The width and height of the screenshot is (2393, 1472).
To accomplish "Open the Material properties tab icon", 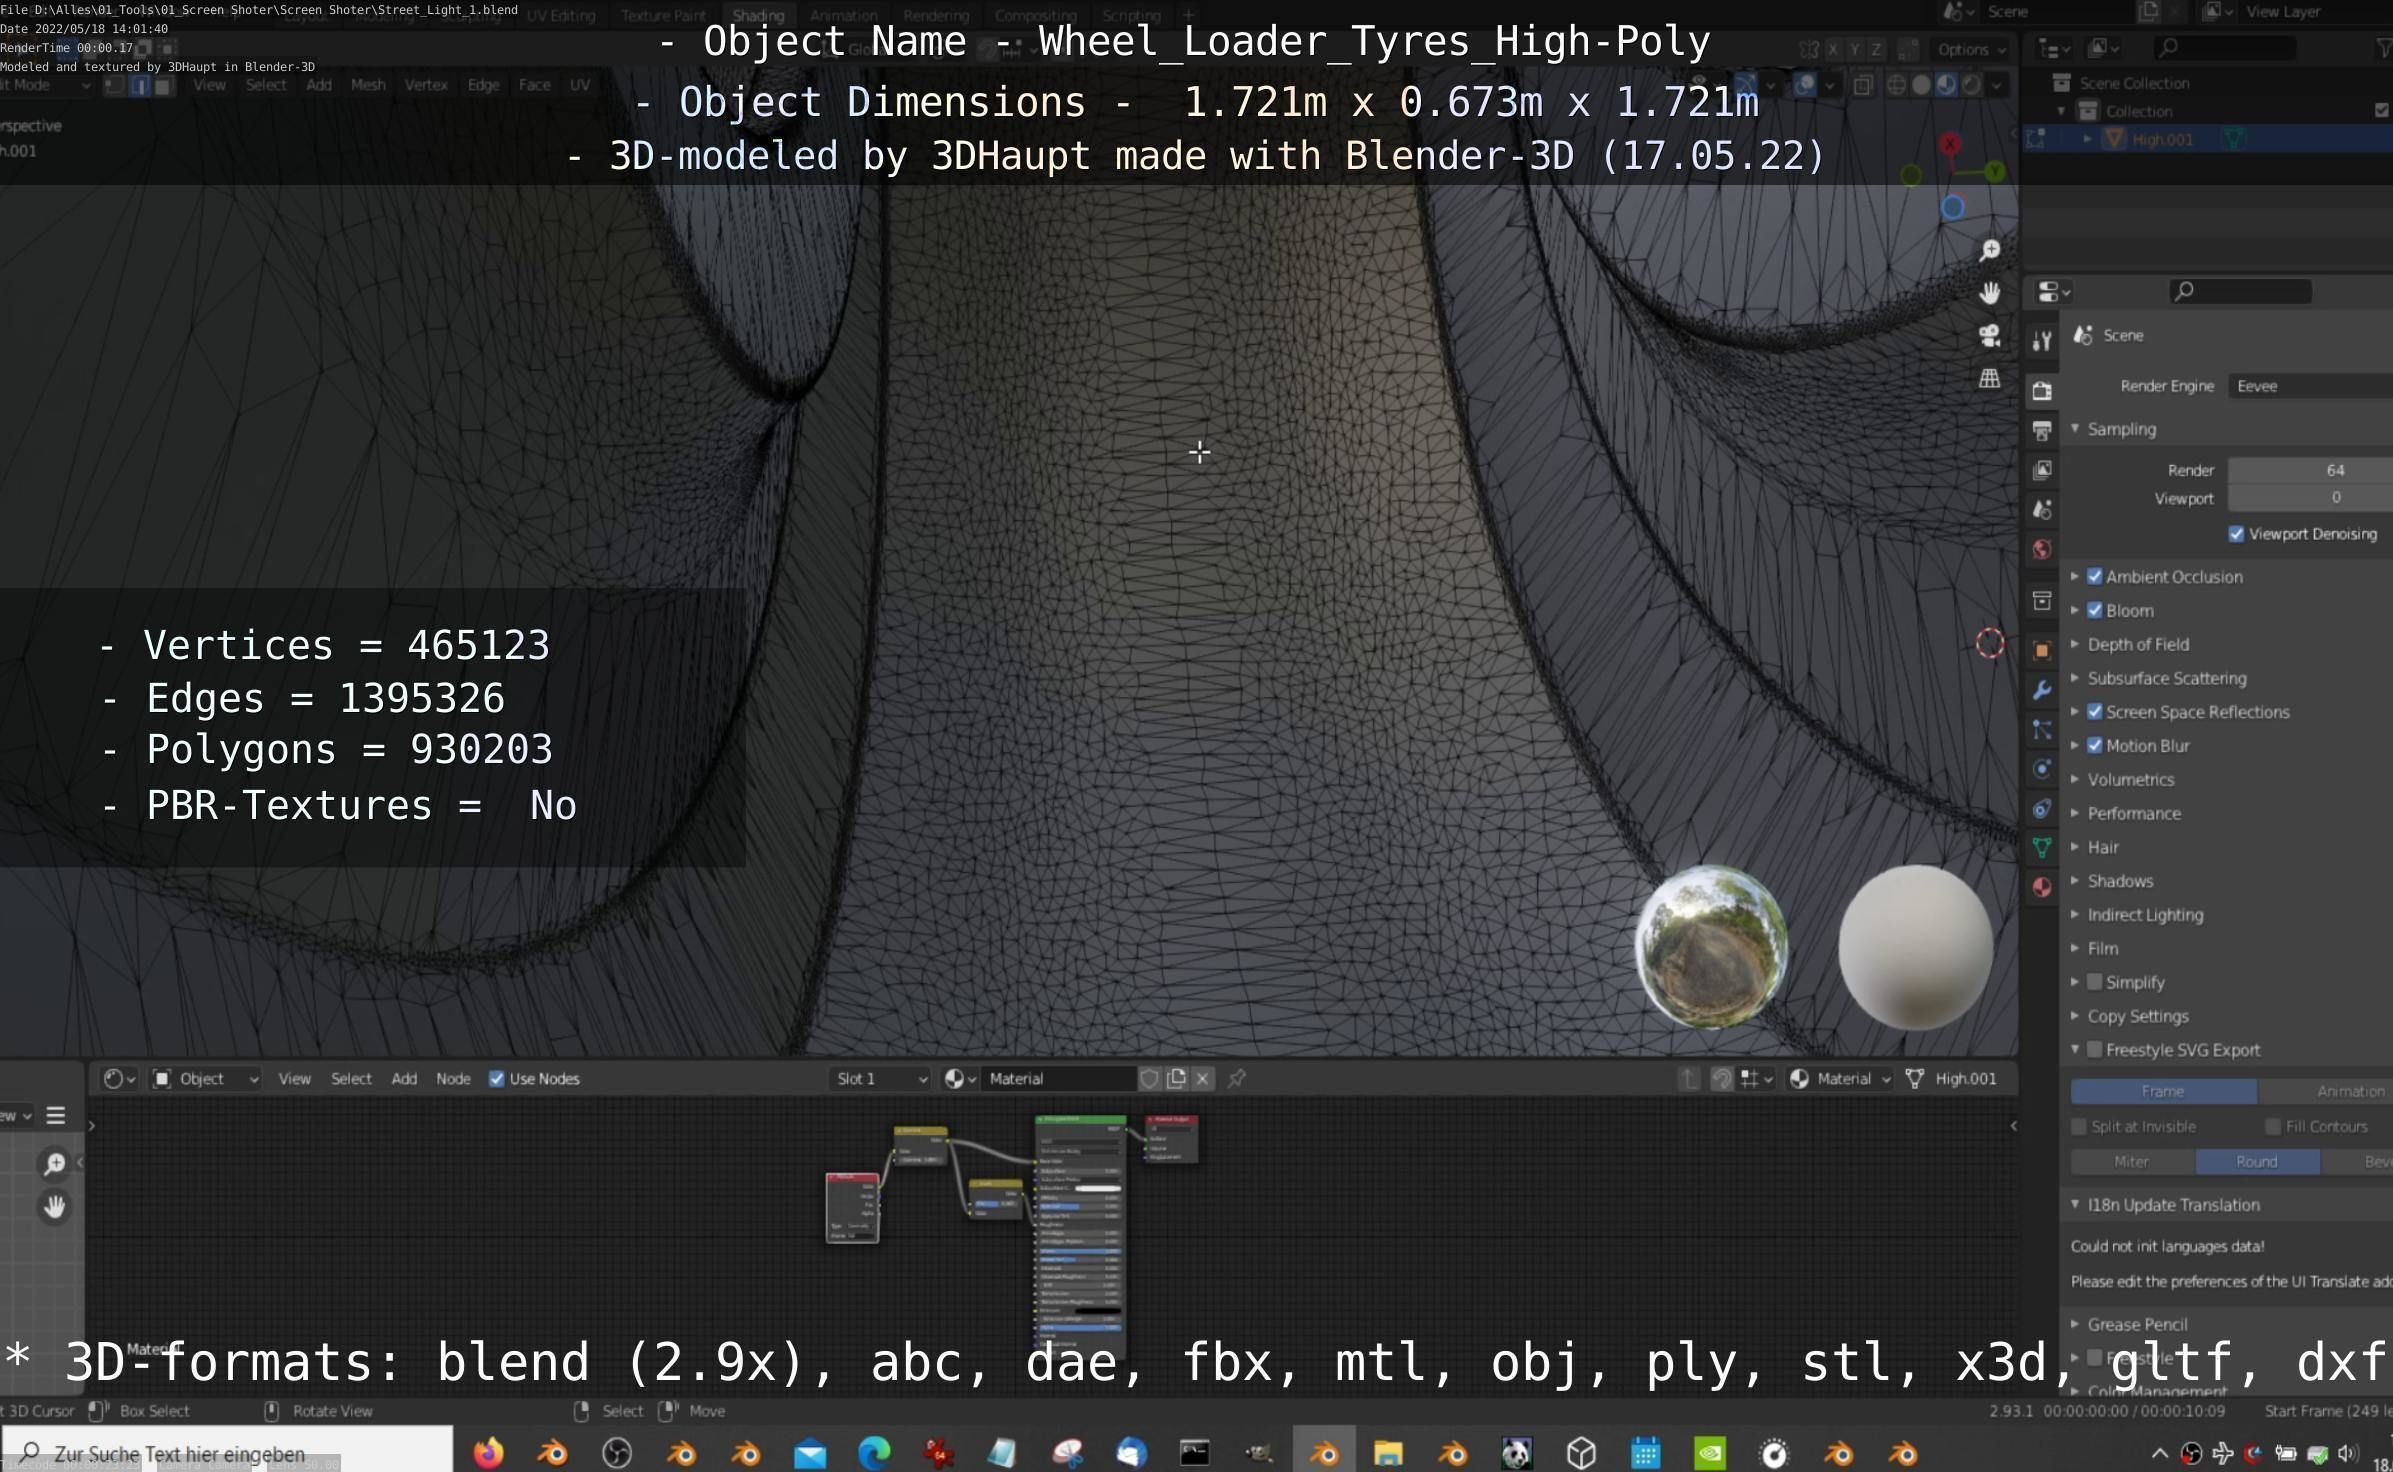I will click(2042, 887).
